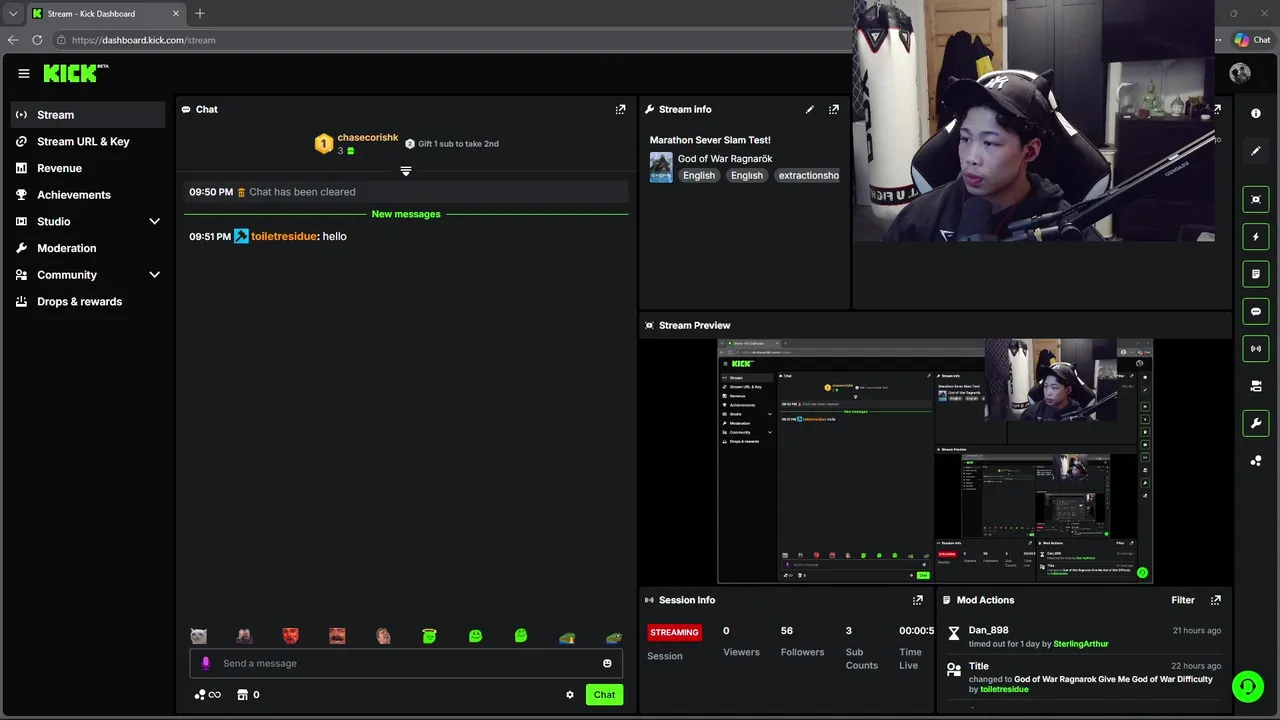Select the white cat emote
1280x720 pixels.
(x=199, y=636)
